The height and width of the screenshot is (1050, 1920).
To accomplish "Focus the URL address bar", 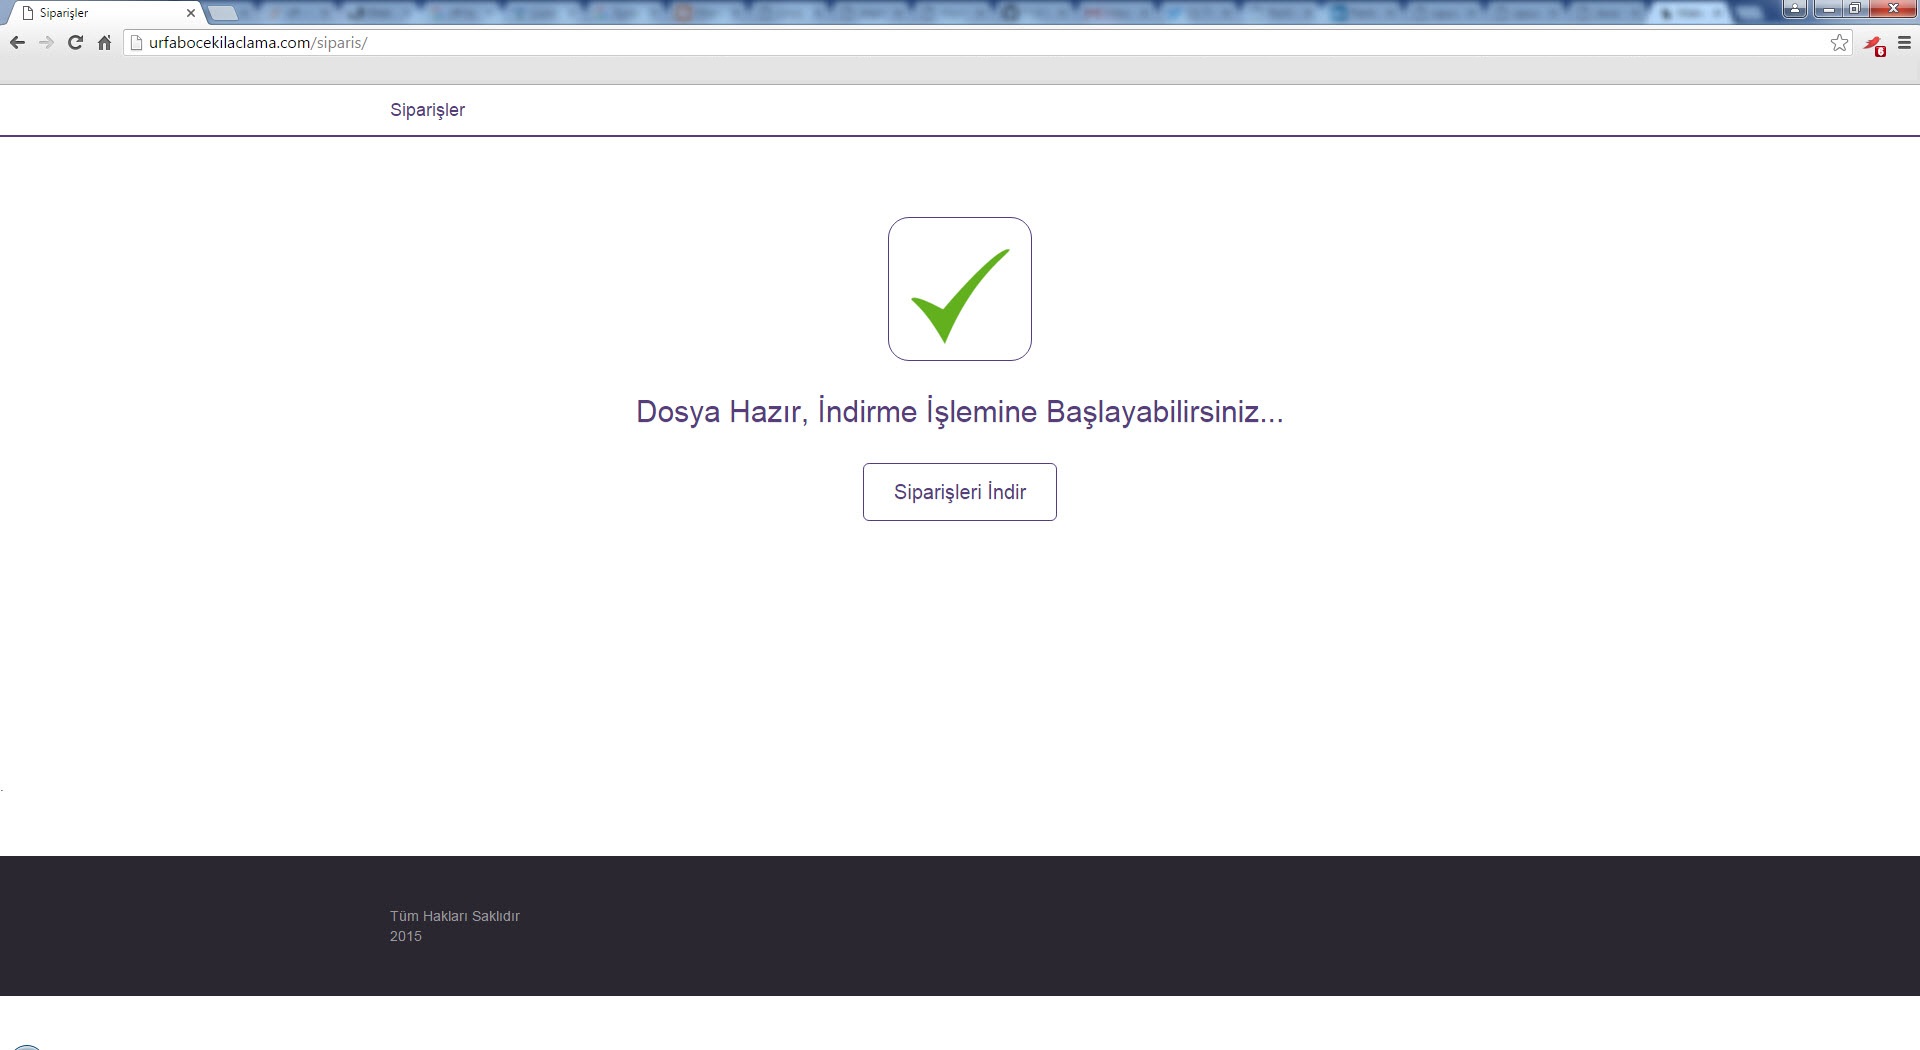I will click(x=900, y=43).
